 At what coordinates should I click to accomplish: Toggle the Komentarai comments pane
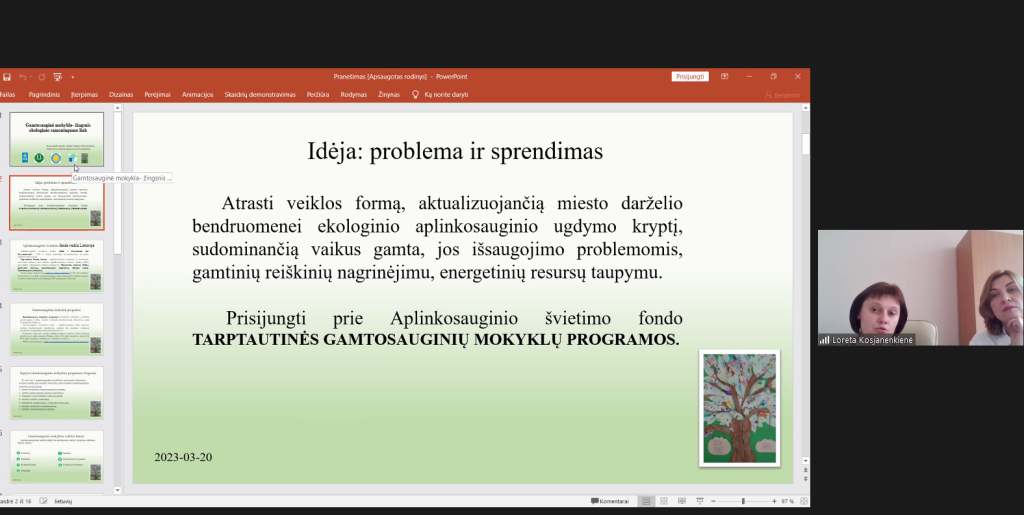pos(610,501)
